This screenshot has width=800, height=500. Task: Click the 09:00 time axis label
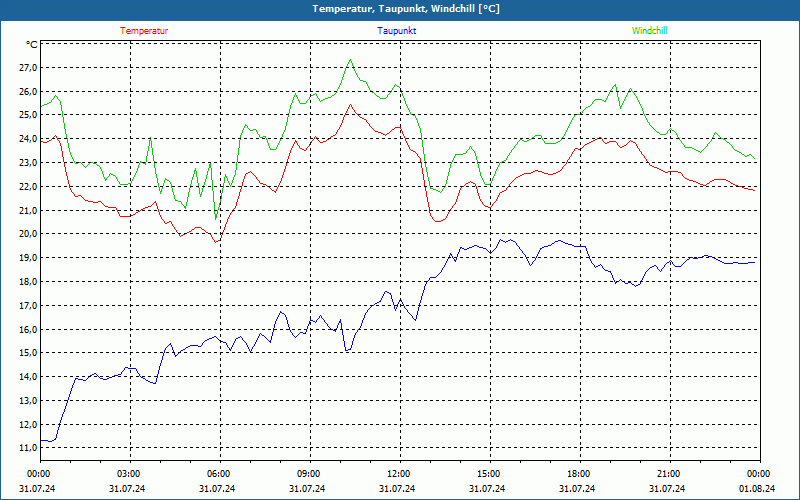(x=309, y=474)
